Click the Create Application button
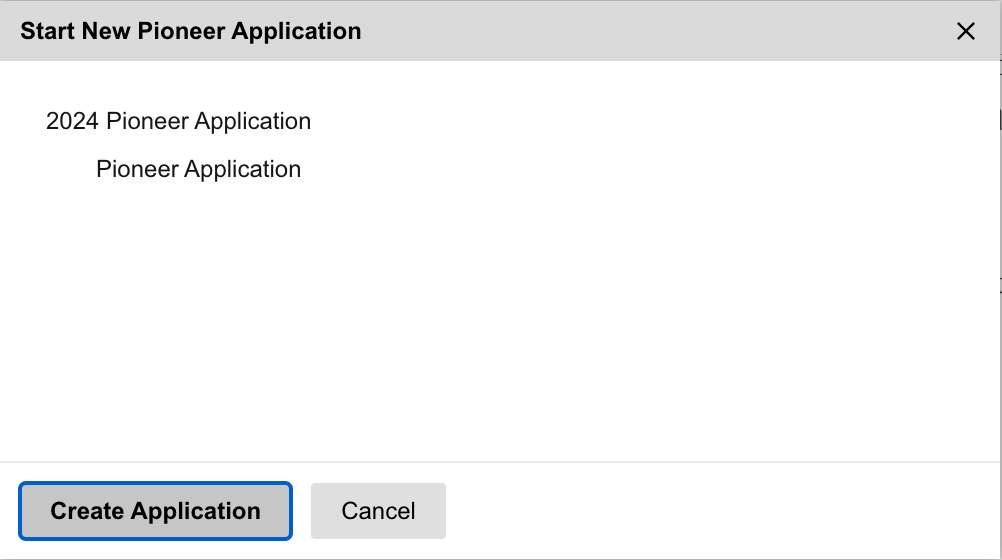 pos(155,511)
